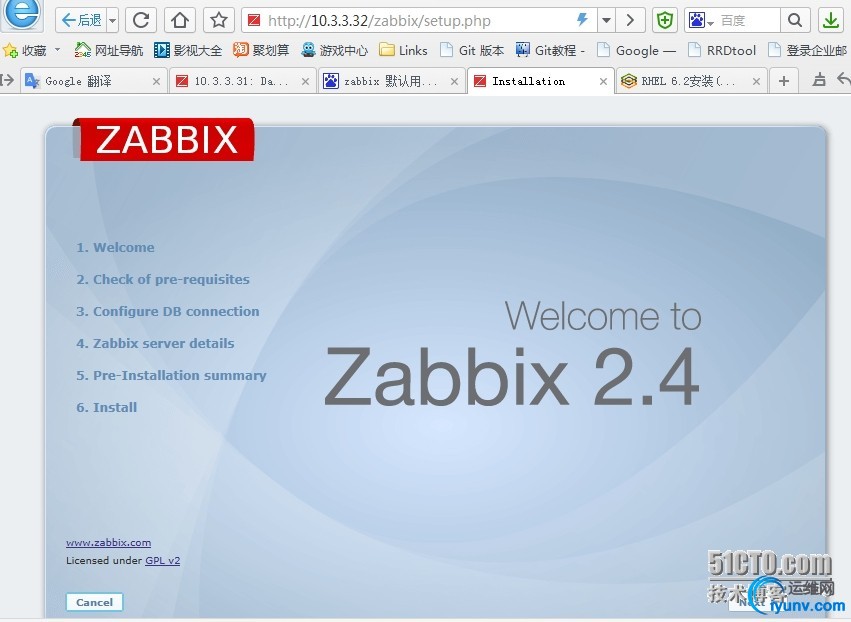
Task: Expand the address bar dropdown arrow
Action: [x=606, y=21]
